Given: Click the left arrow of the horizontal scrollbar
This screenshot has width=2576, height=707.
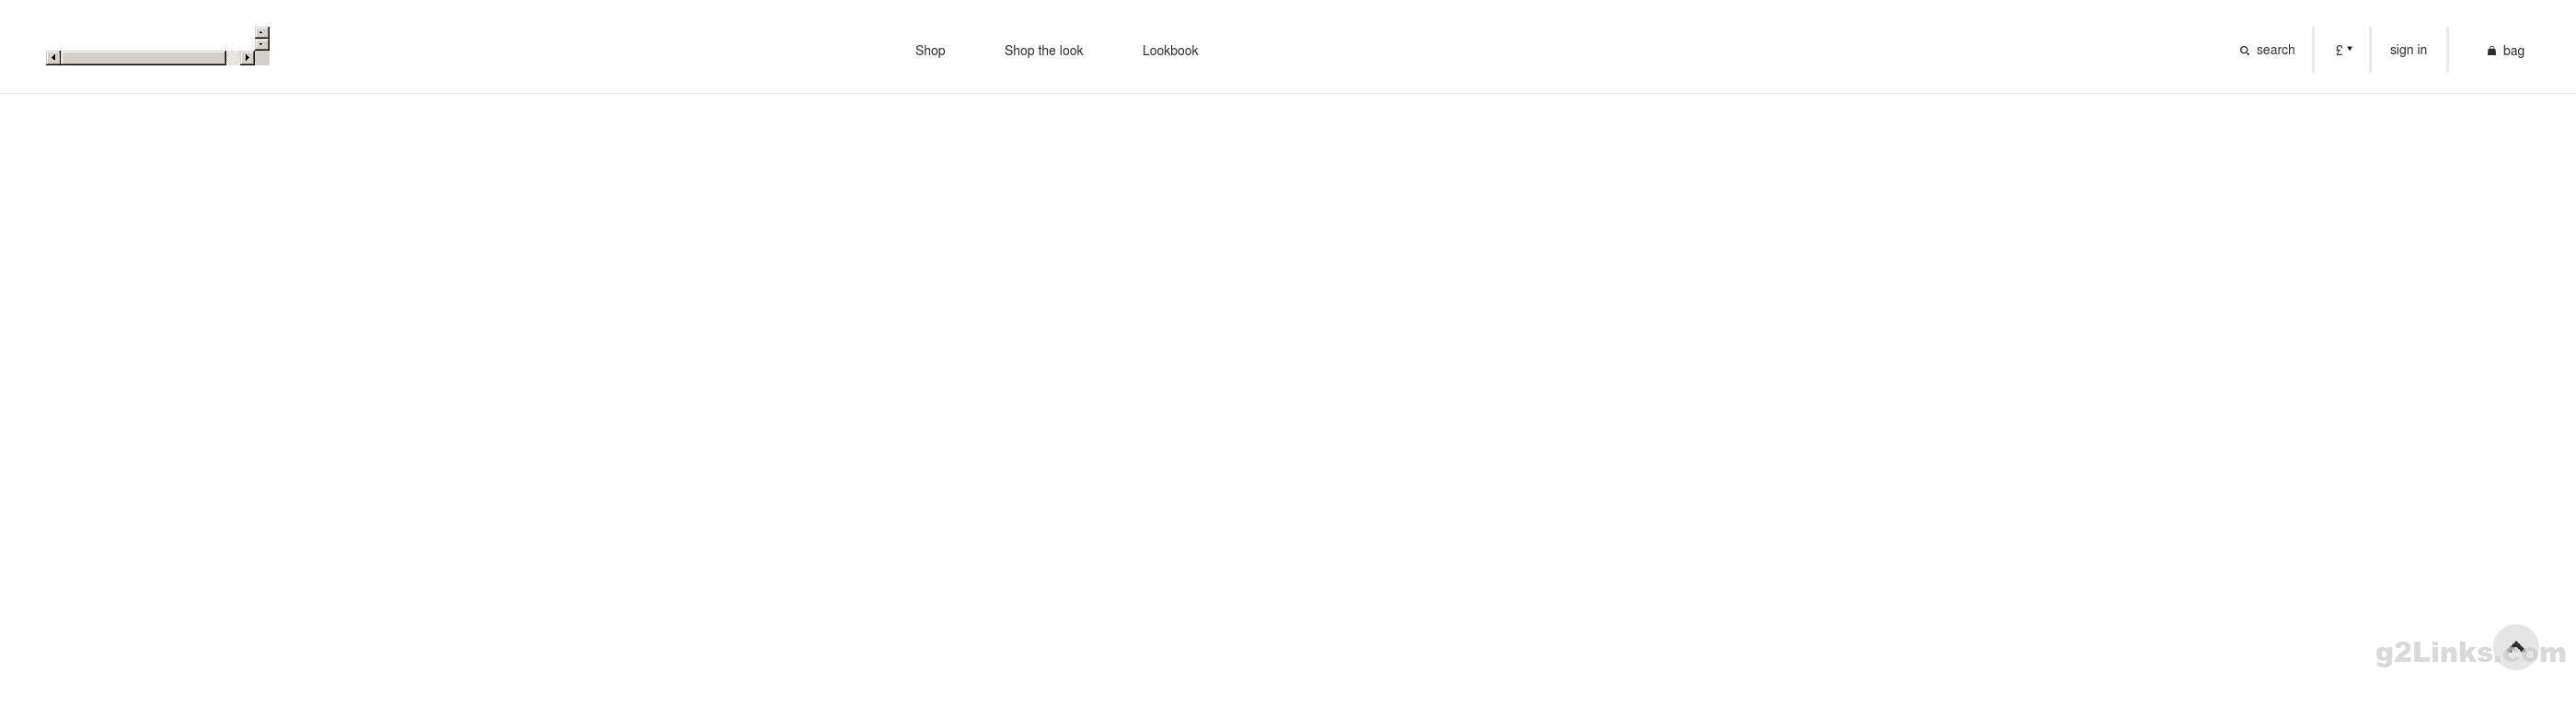Looking at the screenshot, I should point(54,58).
